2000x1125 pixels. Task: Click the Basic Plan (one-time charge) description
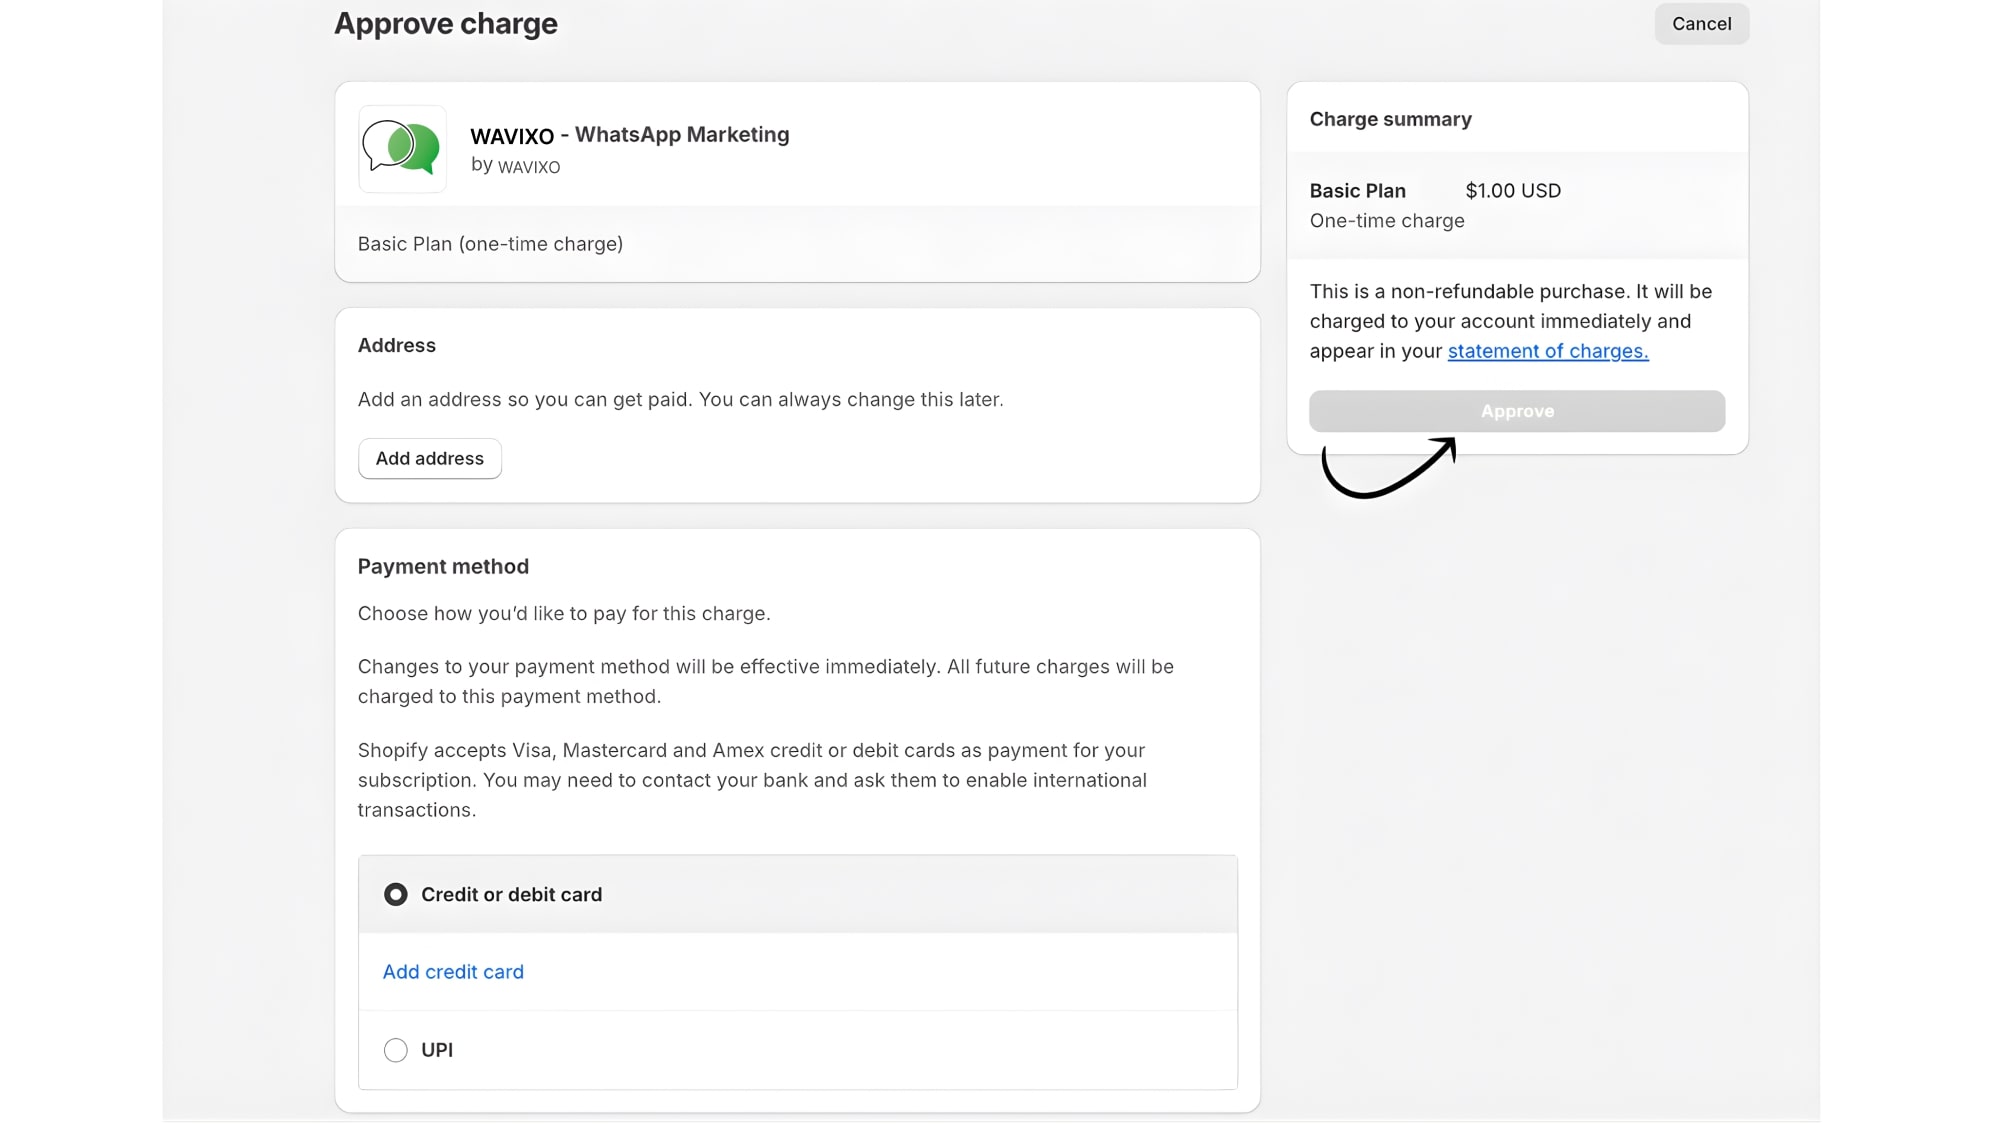490,244
